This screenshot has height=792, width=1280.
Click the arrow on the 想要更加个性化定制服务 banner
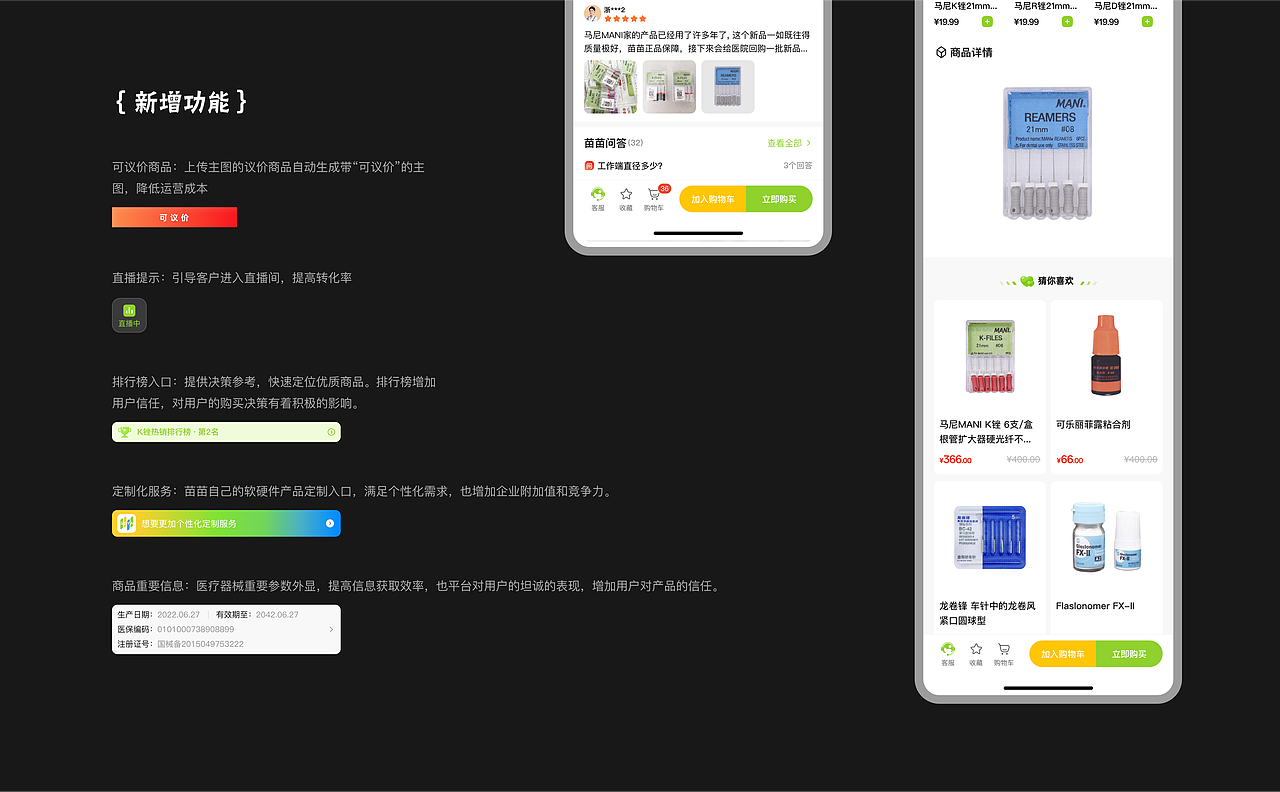(x=330, y=523)
